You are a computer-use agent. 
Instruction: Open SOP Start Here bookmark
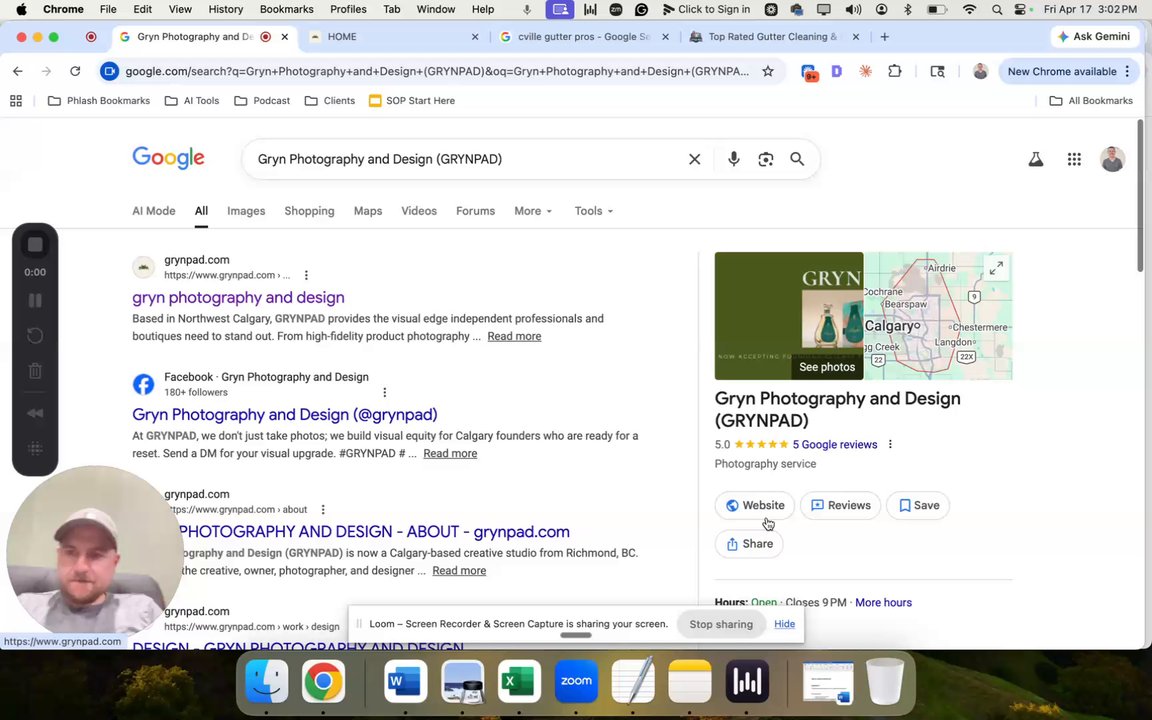click(x=411, y=101)
